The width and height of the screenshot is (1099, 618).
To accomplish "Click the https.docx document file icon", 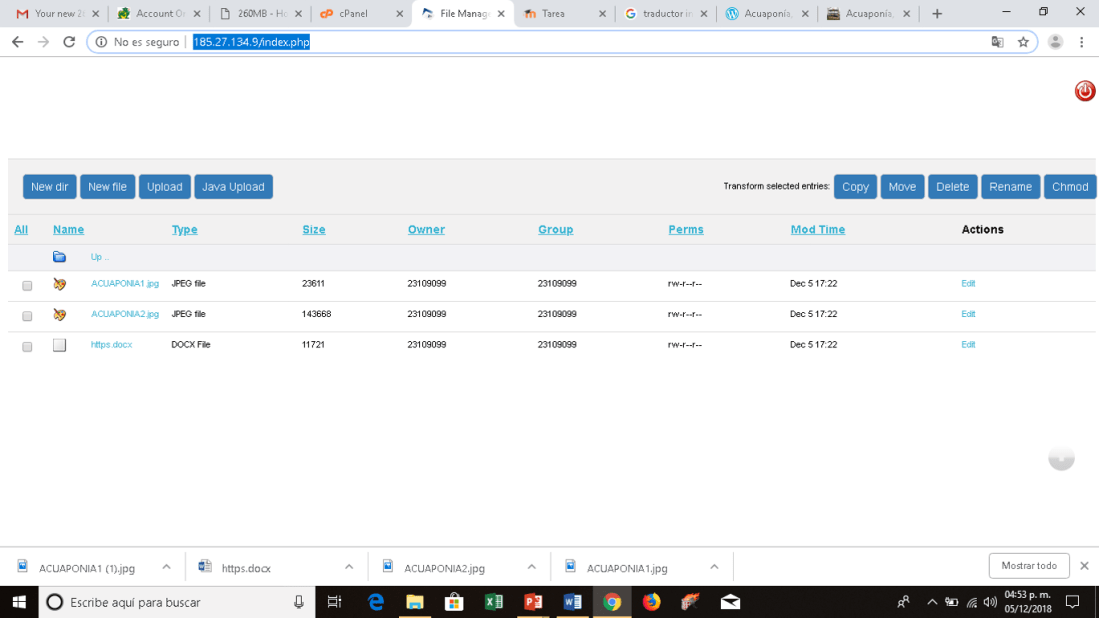I will point(60,345).
